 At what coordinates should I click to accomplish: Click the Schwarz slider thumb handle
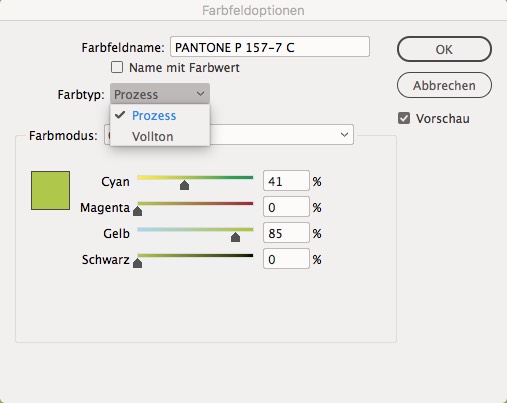[x=137, y=263]
